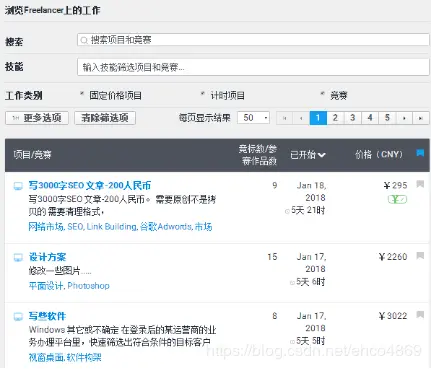Click the monitor icon beside 设计方案
This screenshot has height=369, width=431.
click(18, 257)
